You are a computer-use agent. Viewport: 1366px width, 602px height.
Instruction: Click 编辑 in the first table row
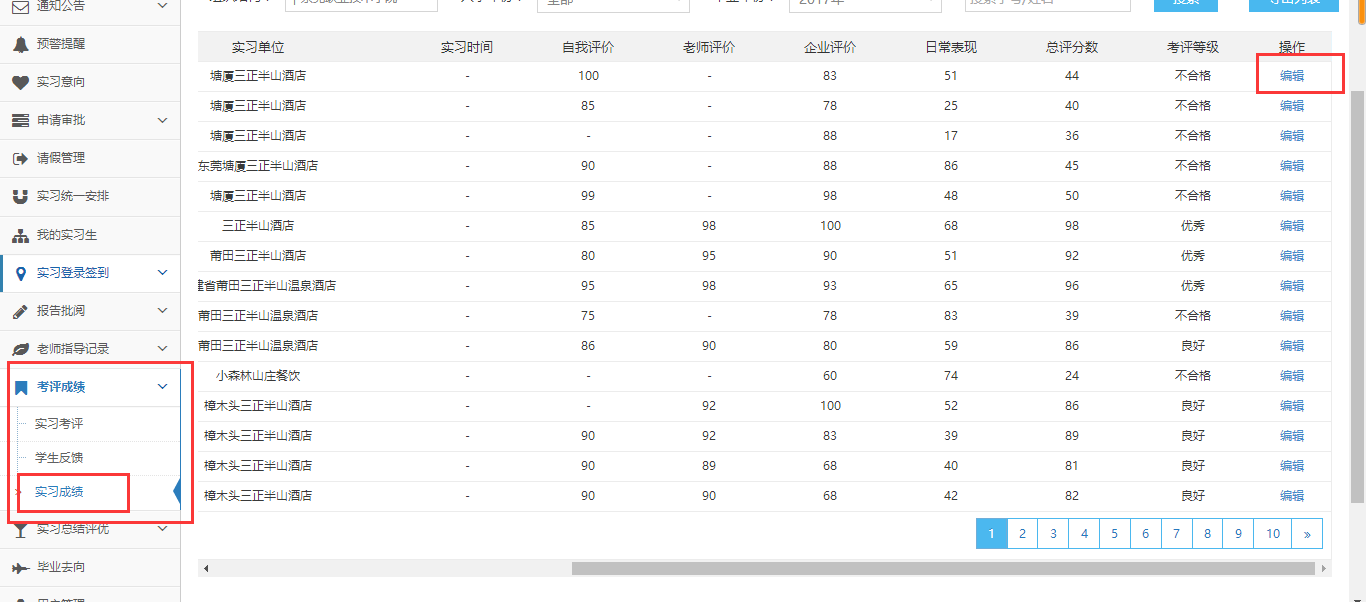(1292, 76)
